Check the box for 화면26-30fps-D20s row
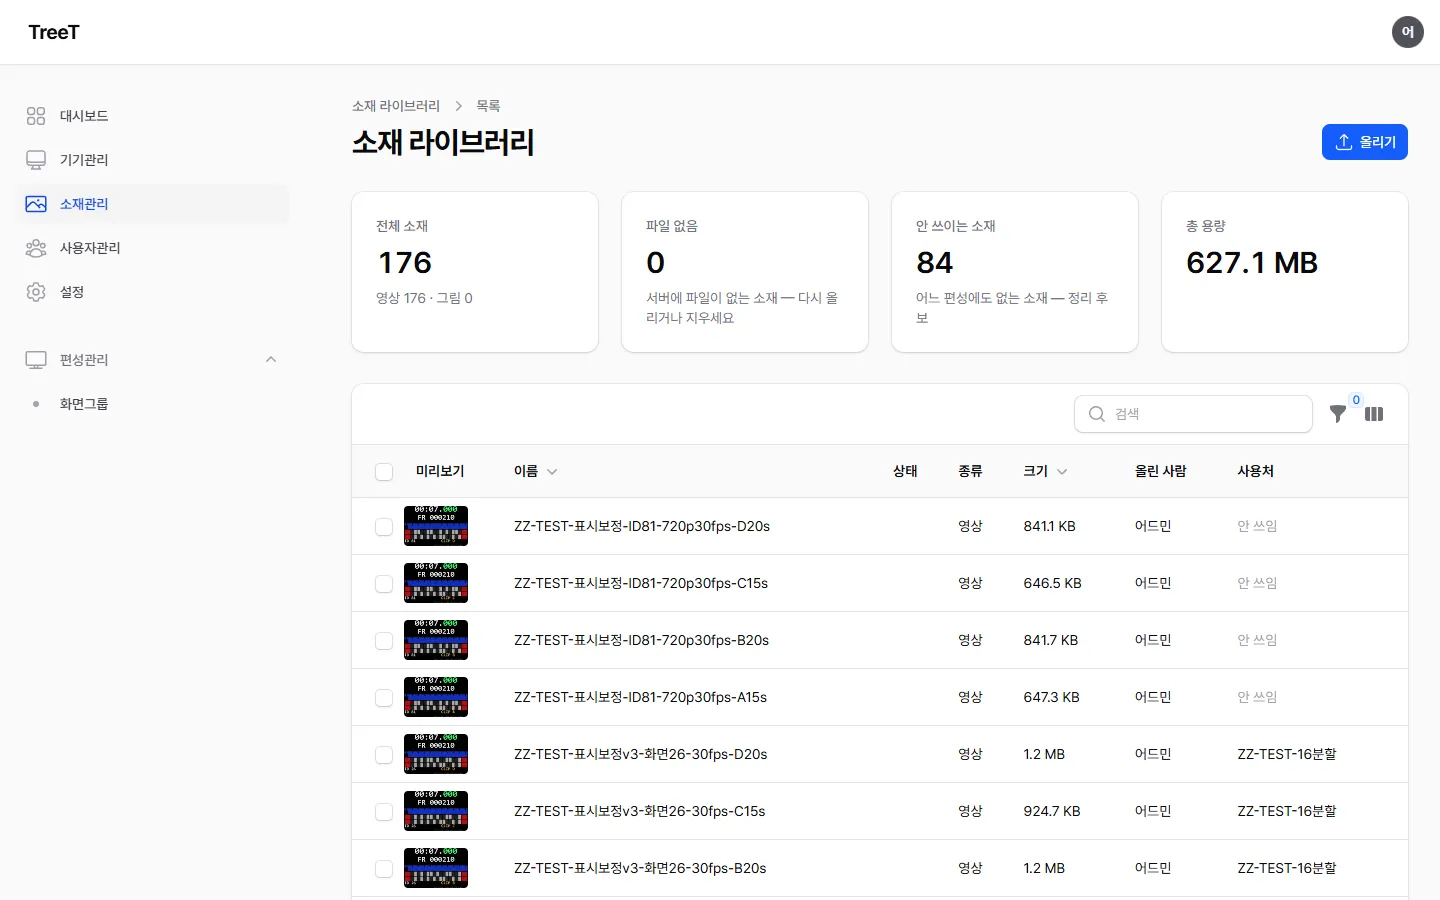 pyautogui.click(x=384, y=755)
